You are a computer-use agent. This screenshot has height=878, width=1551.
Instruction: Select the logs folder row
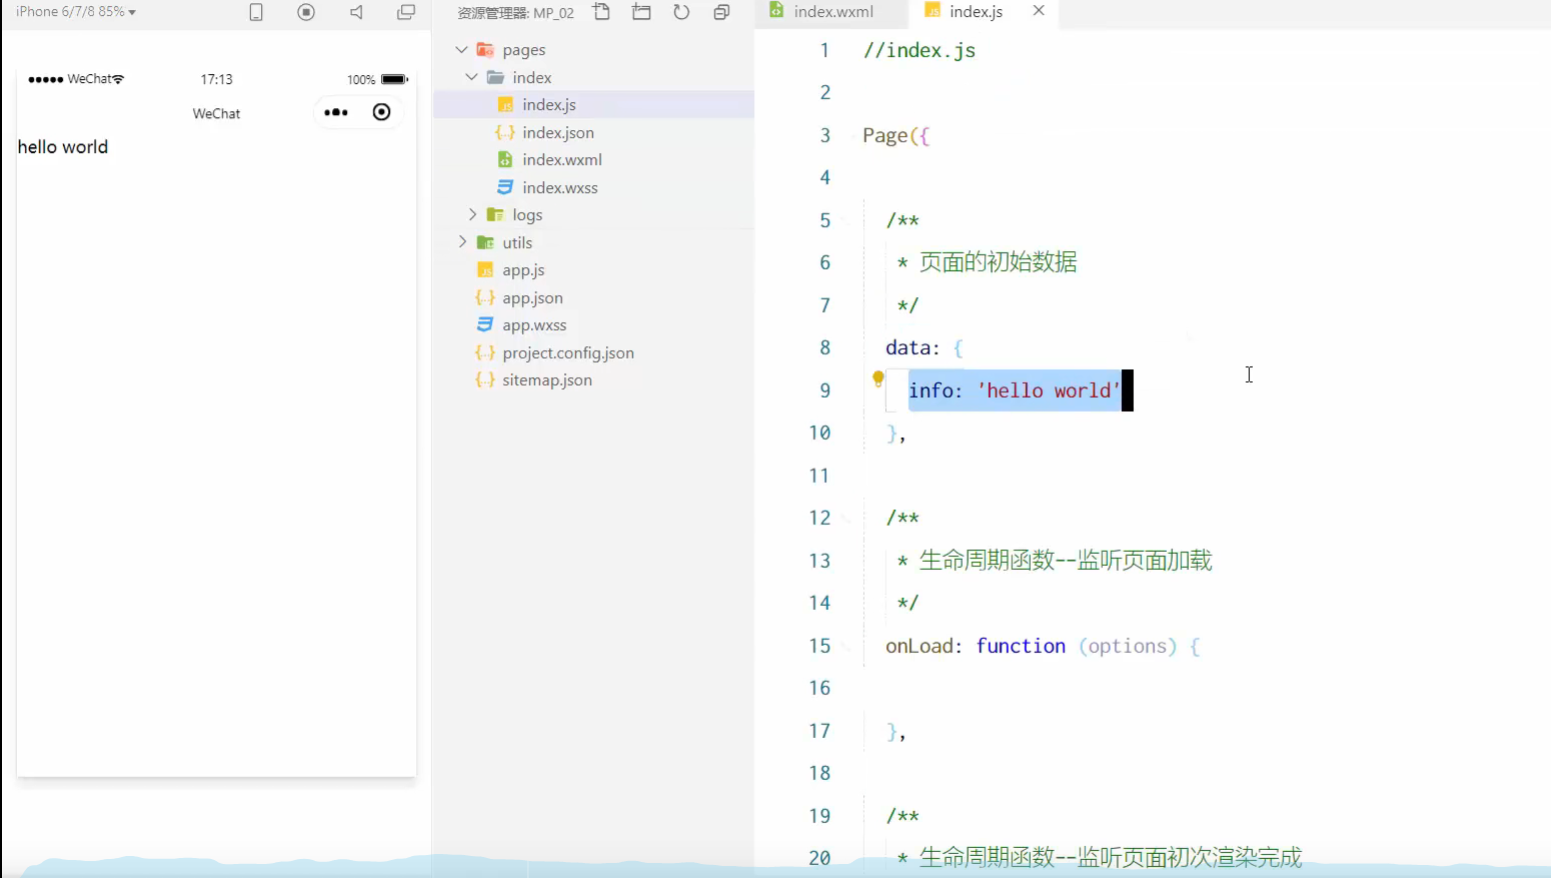pyautogui.click(x=594, y=214)
